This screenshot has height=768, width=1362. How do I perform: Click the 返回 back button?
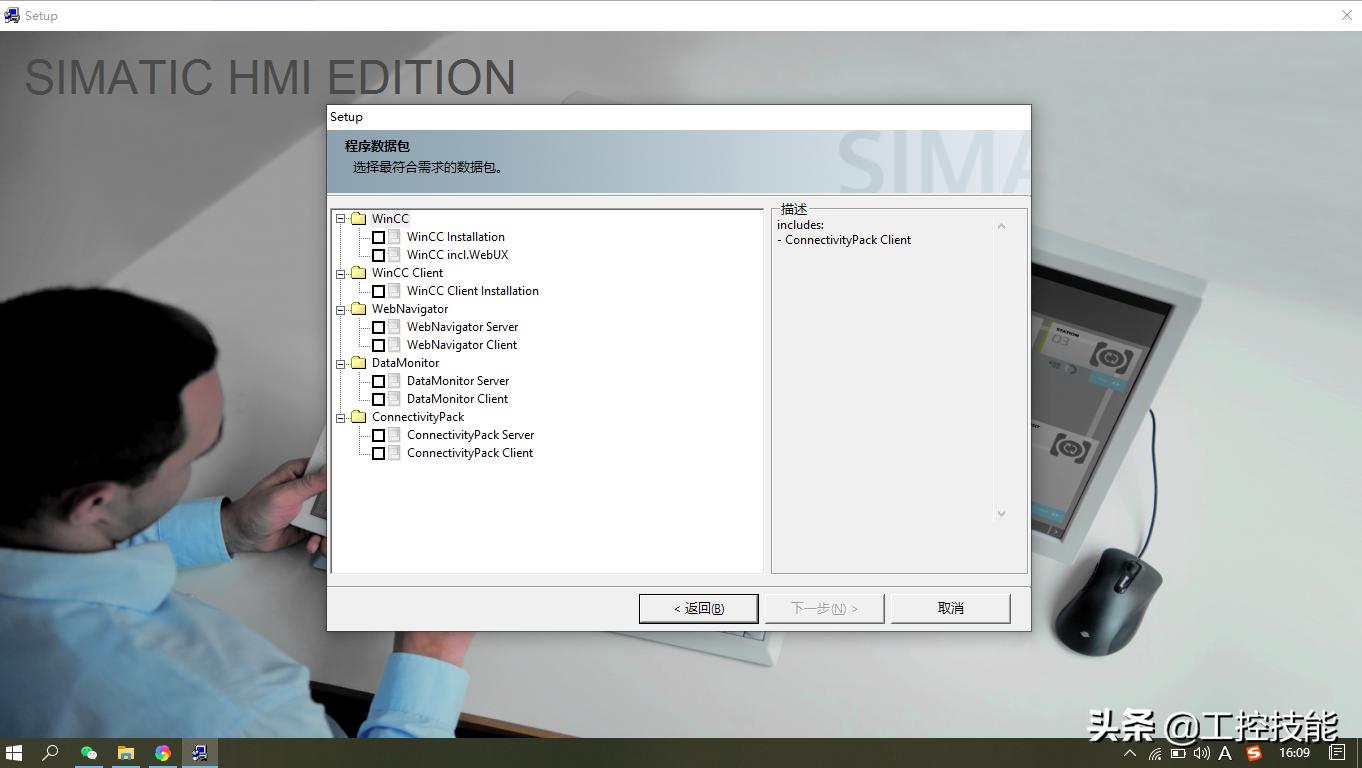coord(698,608)
